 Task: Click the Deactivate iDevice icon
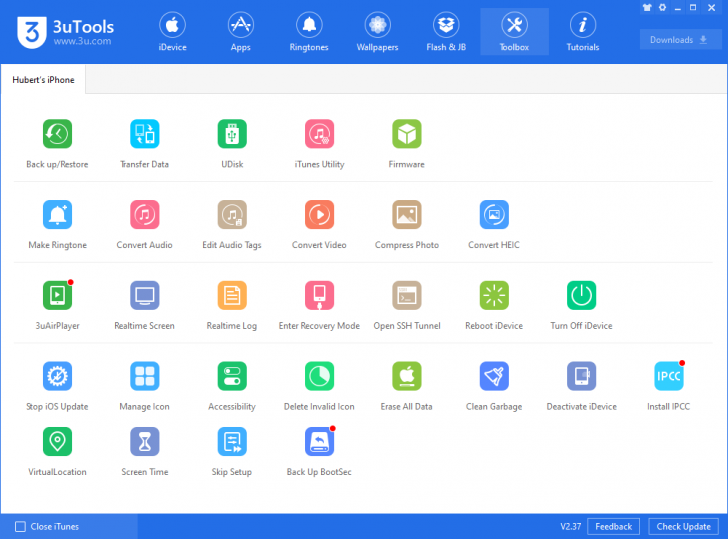(x=581, y=376)
